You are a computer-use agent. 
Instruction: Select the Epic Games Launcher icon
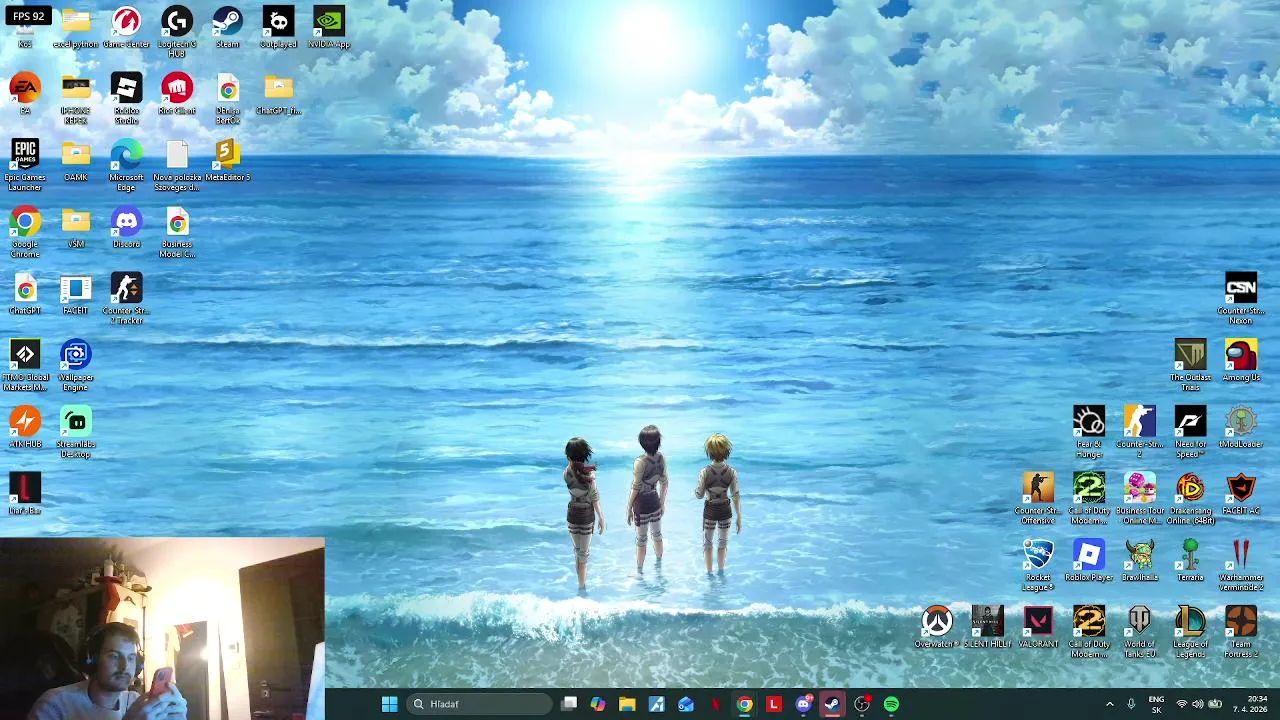(25, 166)
